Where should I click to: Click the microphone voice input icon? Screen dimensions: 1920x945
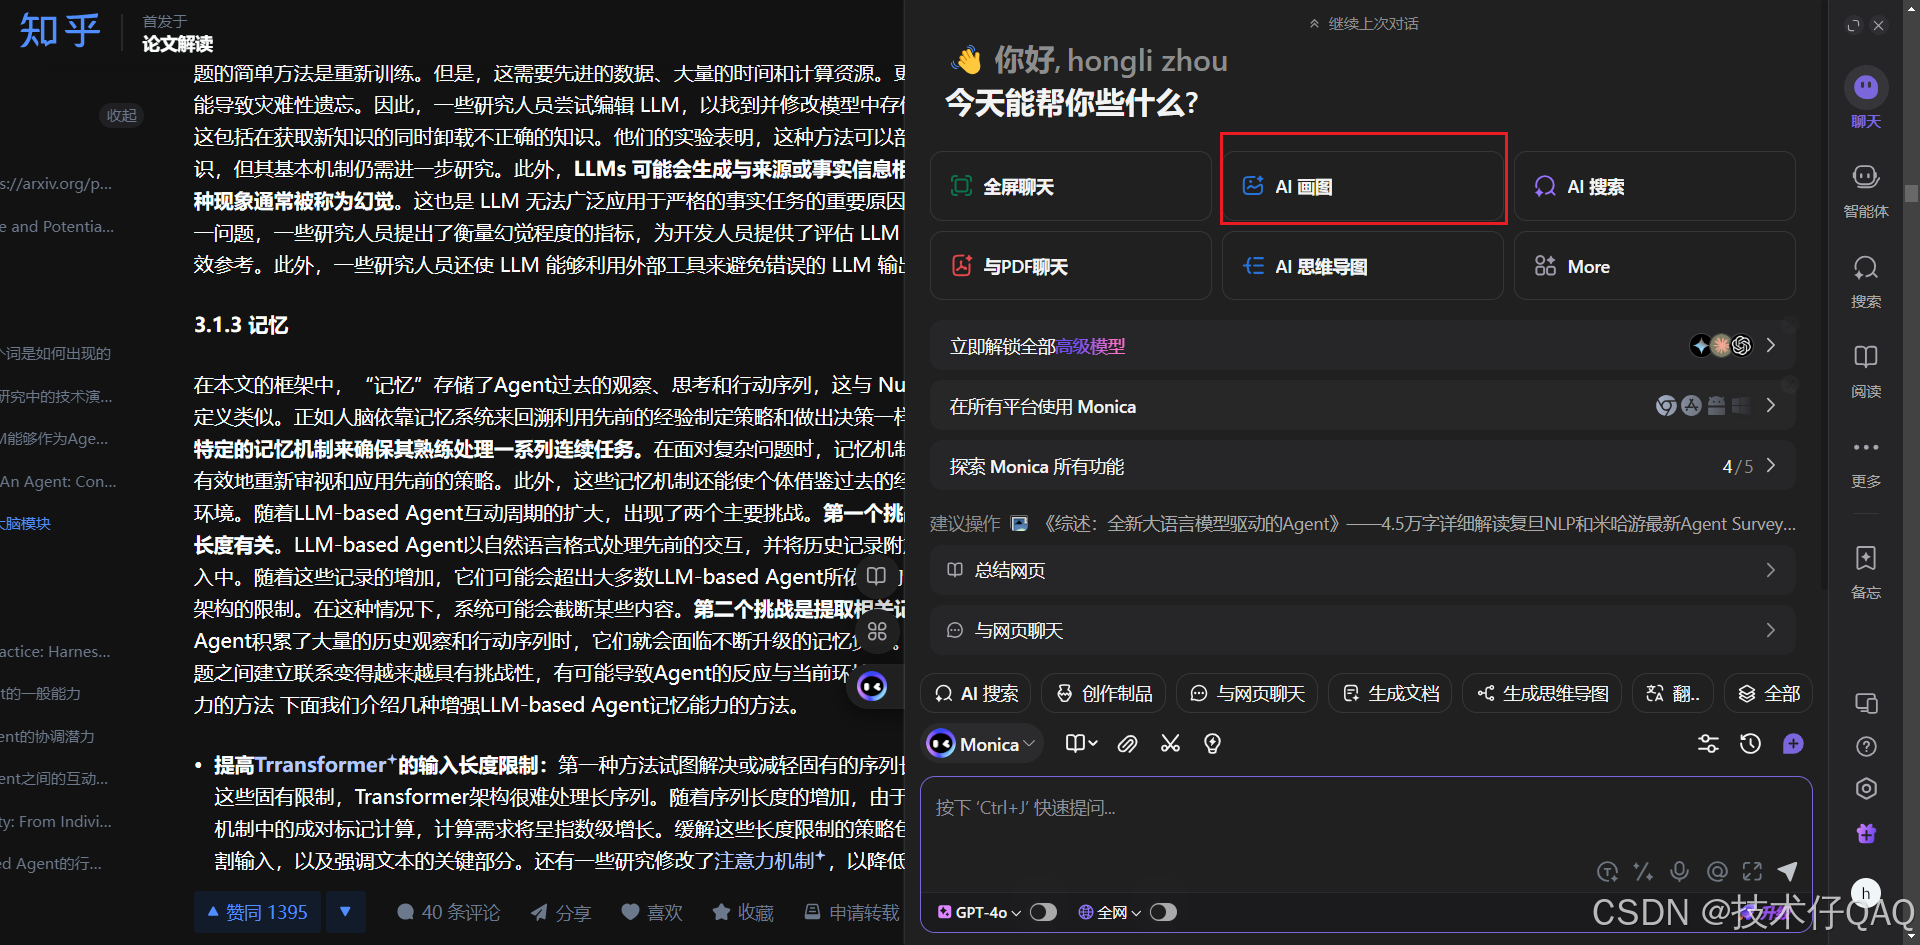[1680, 871]
